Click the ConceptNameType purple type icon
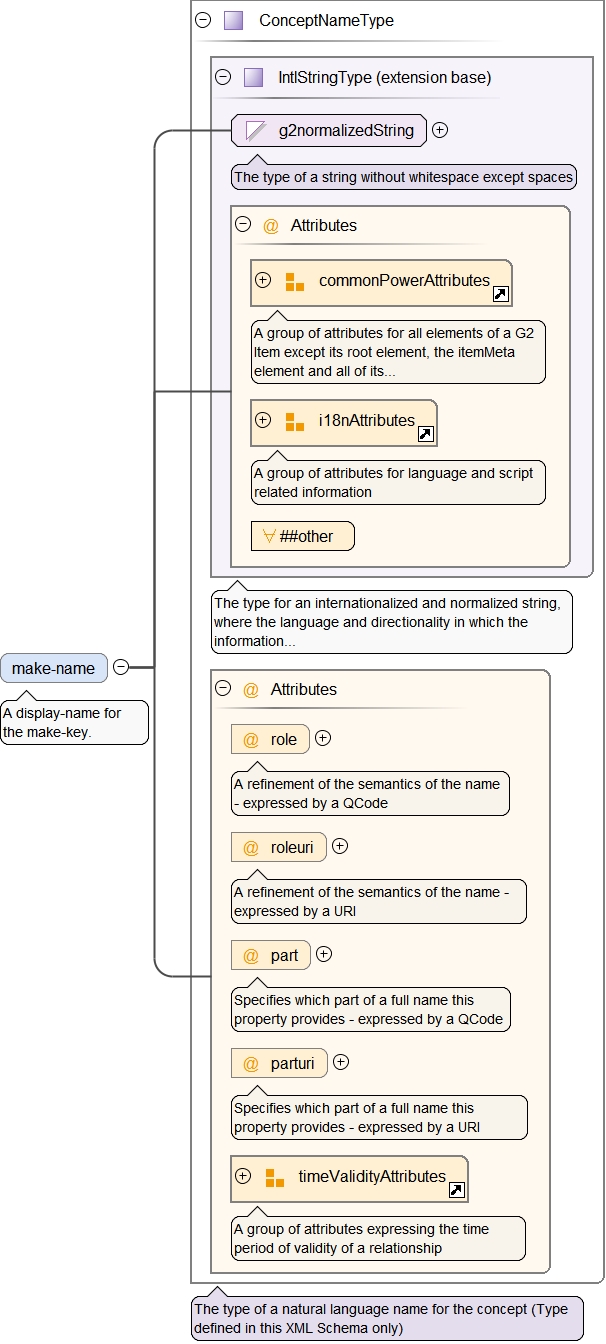Viewport: 606px width, 1344px height. click(233, 20)
